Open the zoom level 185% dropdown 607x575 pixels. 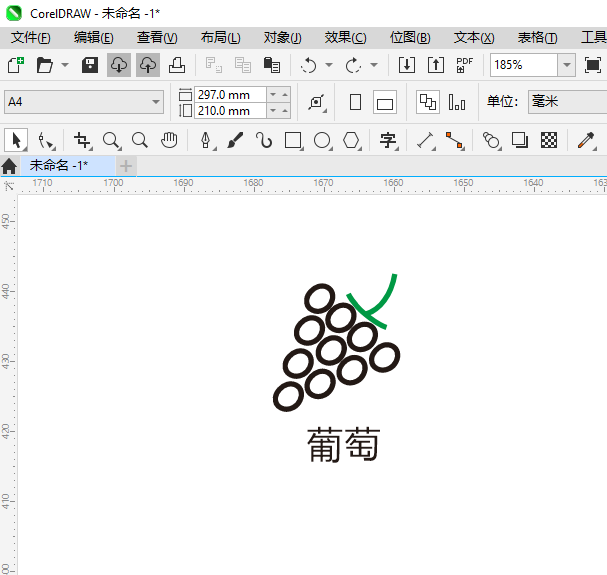tap(567, 65)
